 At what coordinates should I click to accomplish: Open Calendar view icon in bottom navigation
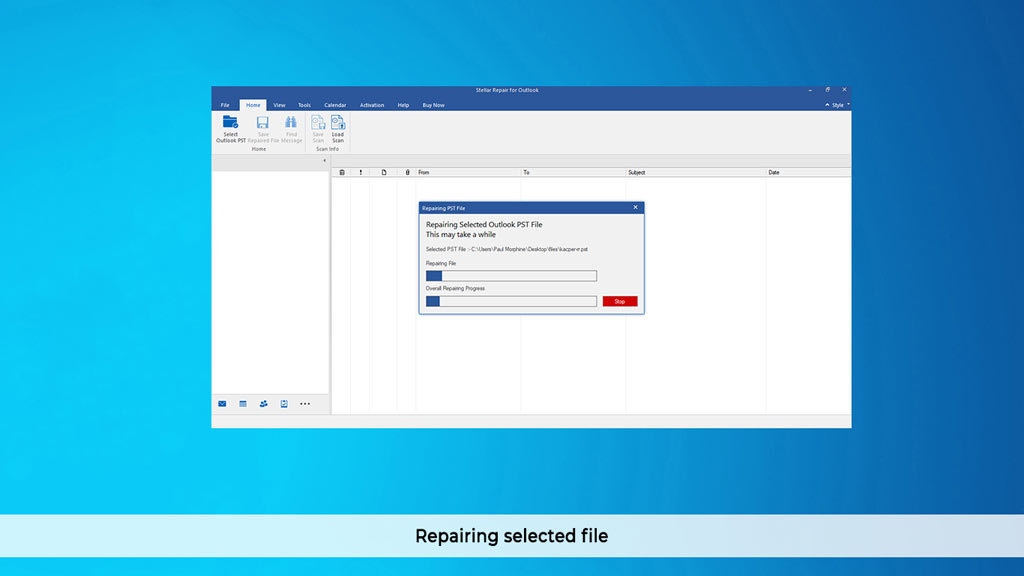[243, 404]
